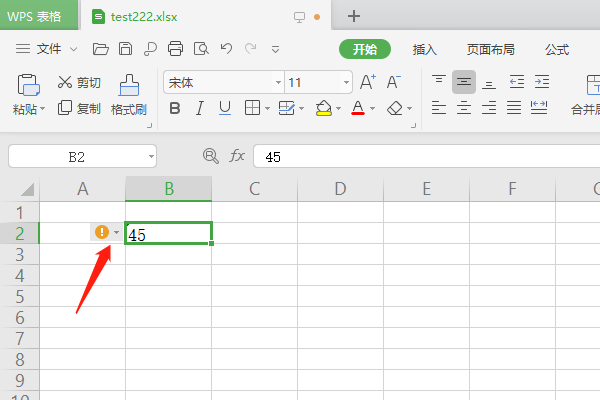This screenshot has width=600, height=400.
Task: Align text left horizontally
Action: (439, 108)
